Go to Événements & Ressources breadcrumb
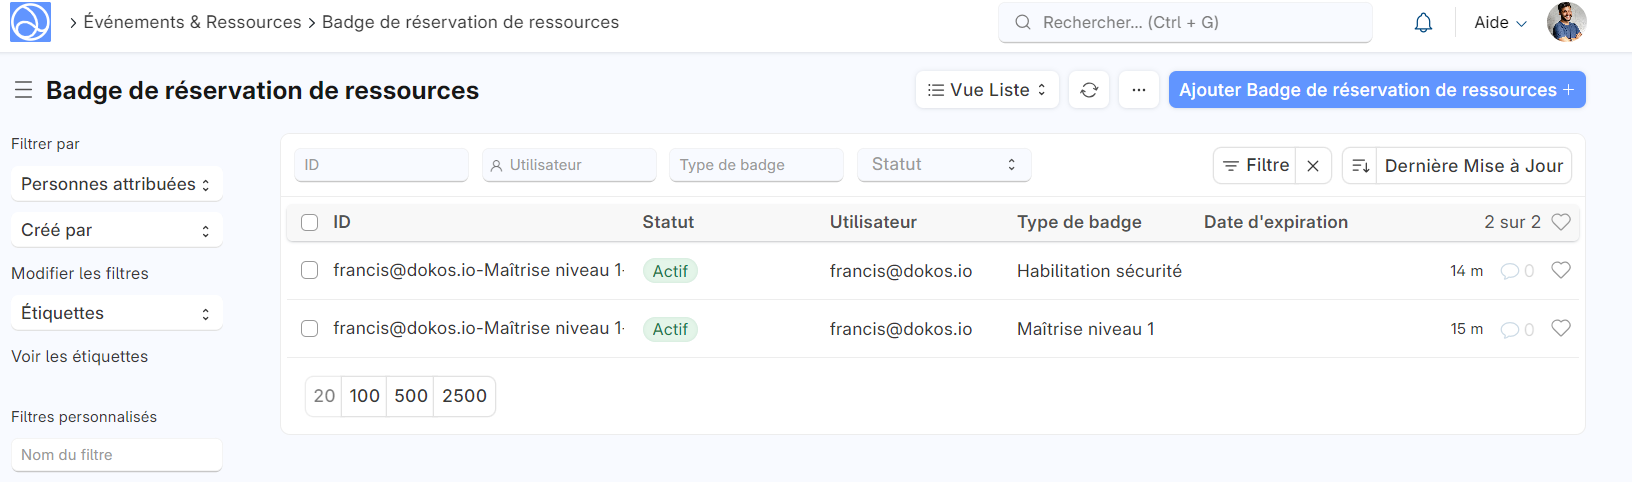This screenshot has width=1632, height=482. coord(192,22)
